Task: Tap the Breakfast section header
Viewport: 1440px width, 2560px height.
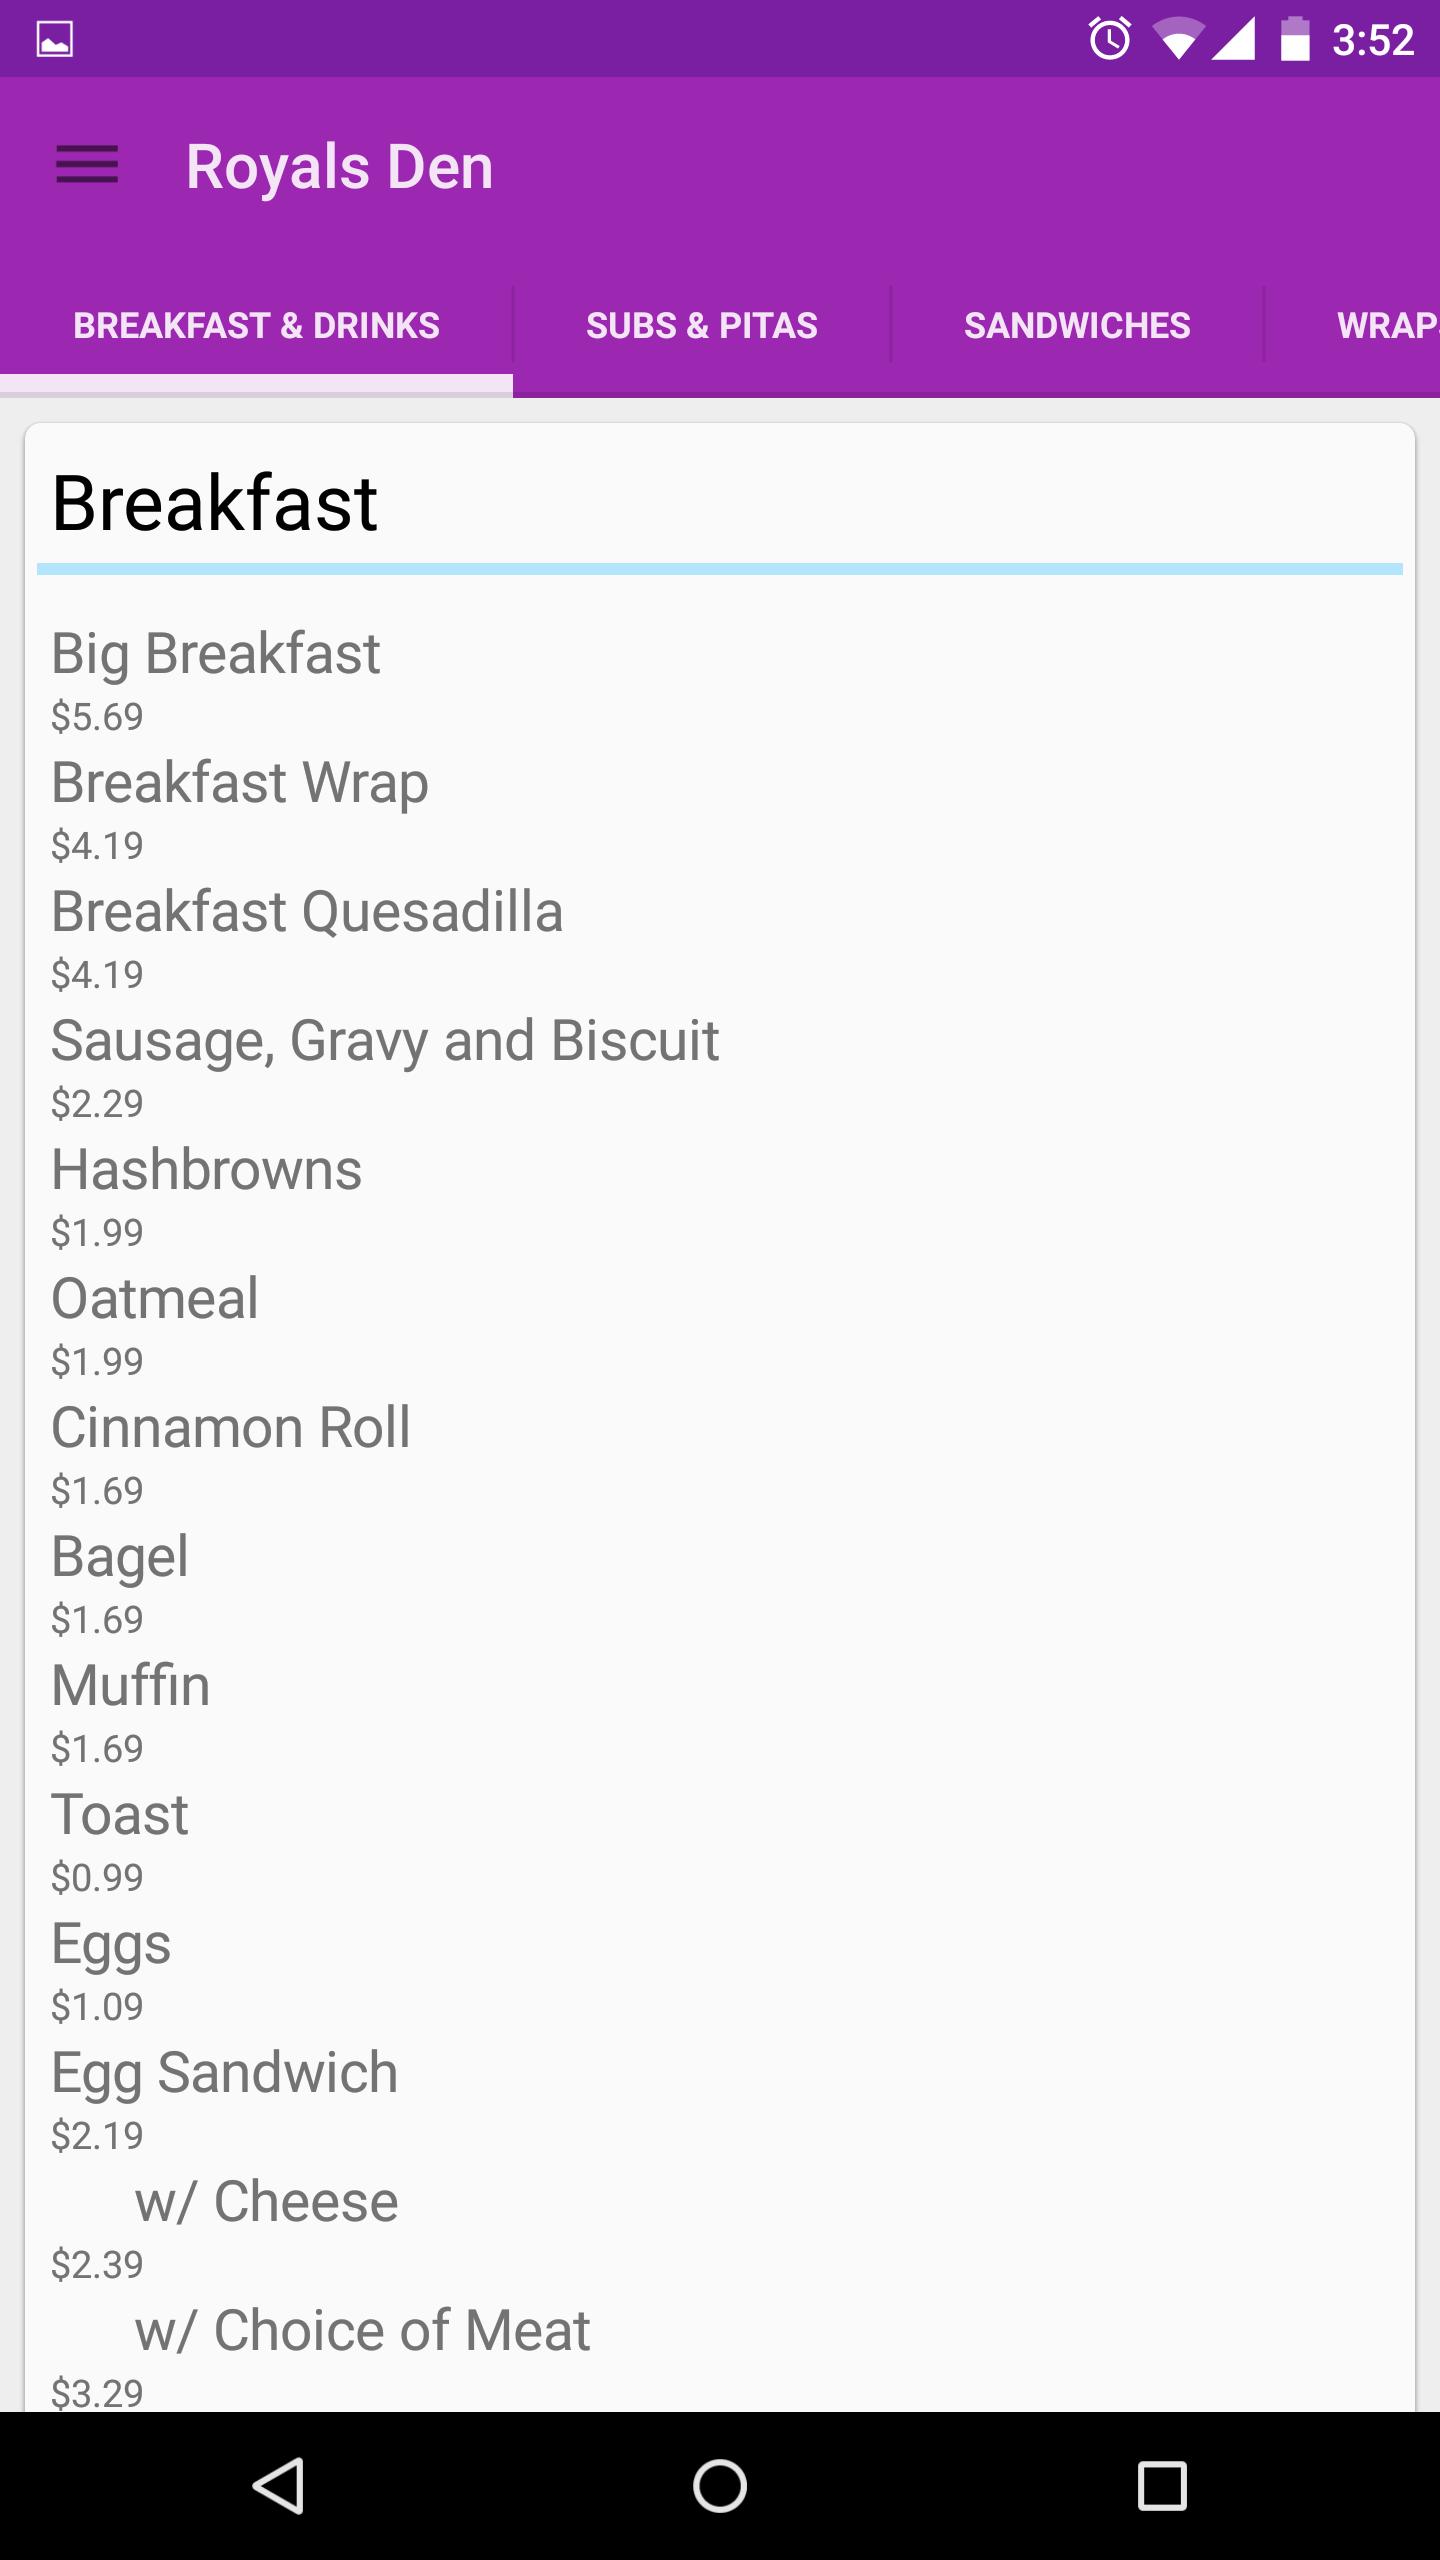Action: click(x=215, y=503)
